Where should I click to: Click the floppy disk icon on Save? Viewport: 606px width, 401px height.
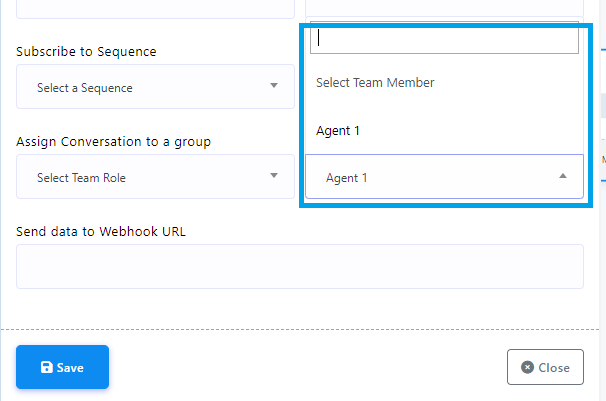pos(46,368)
